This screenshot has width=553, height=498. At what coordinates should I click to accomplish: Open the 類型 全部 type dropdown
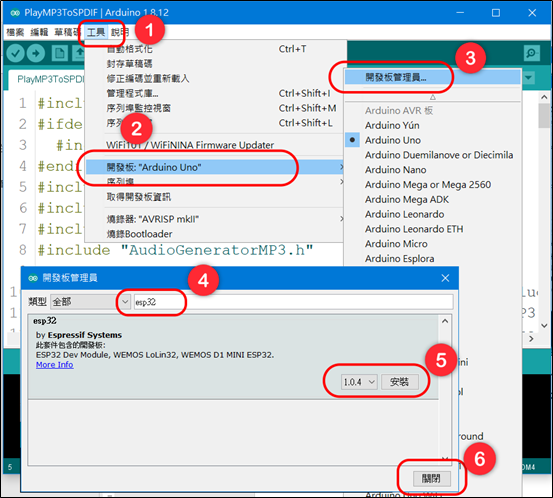click(x=90, y=302)
